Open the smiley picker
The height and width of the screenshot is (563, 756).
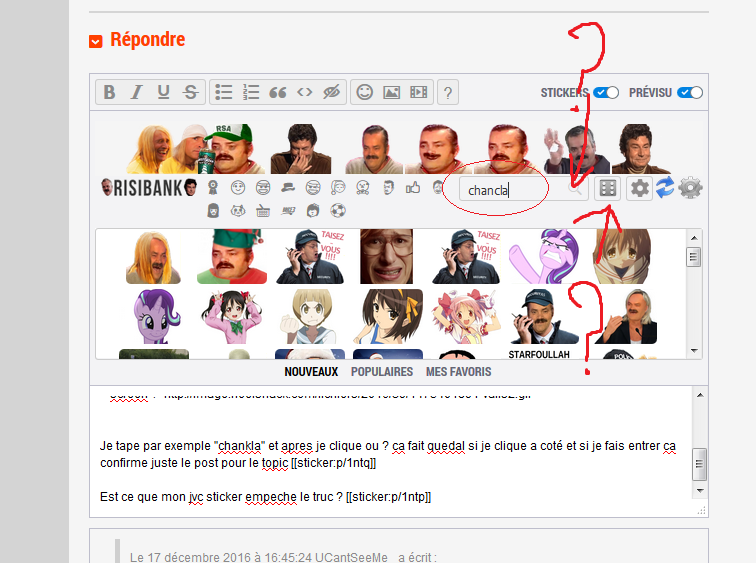(364, 92)
